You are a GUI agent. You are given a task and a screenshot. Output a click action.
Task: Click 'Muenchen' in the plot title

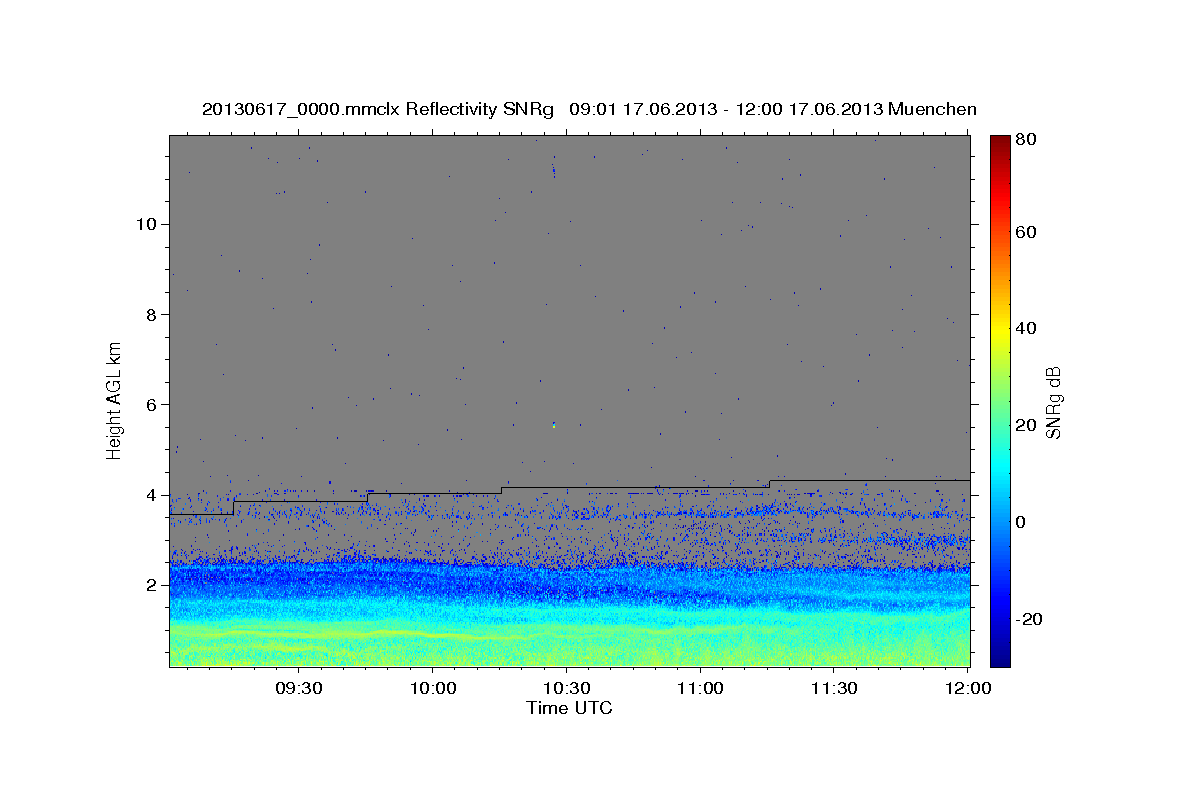pyautogui.click(x=932, y=109)
